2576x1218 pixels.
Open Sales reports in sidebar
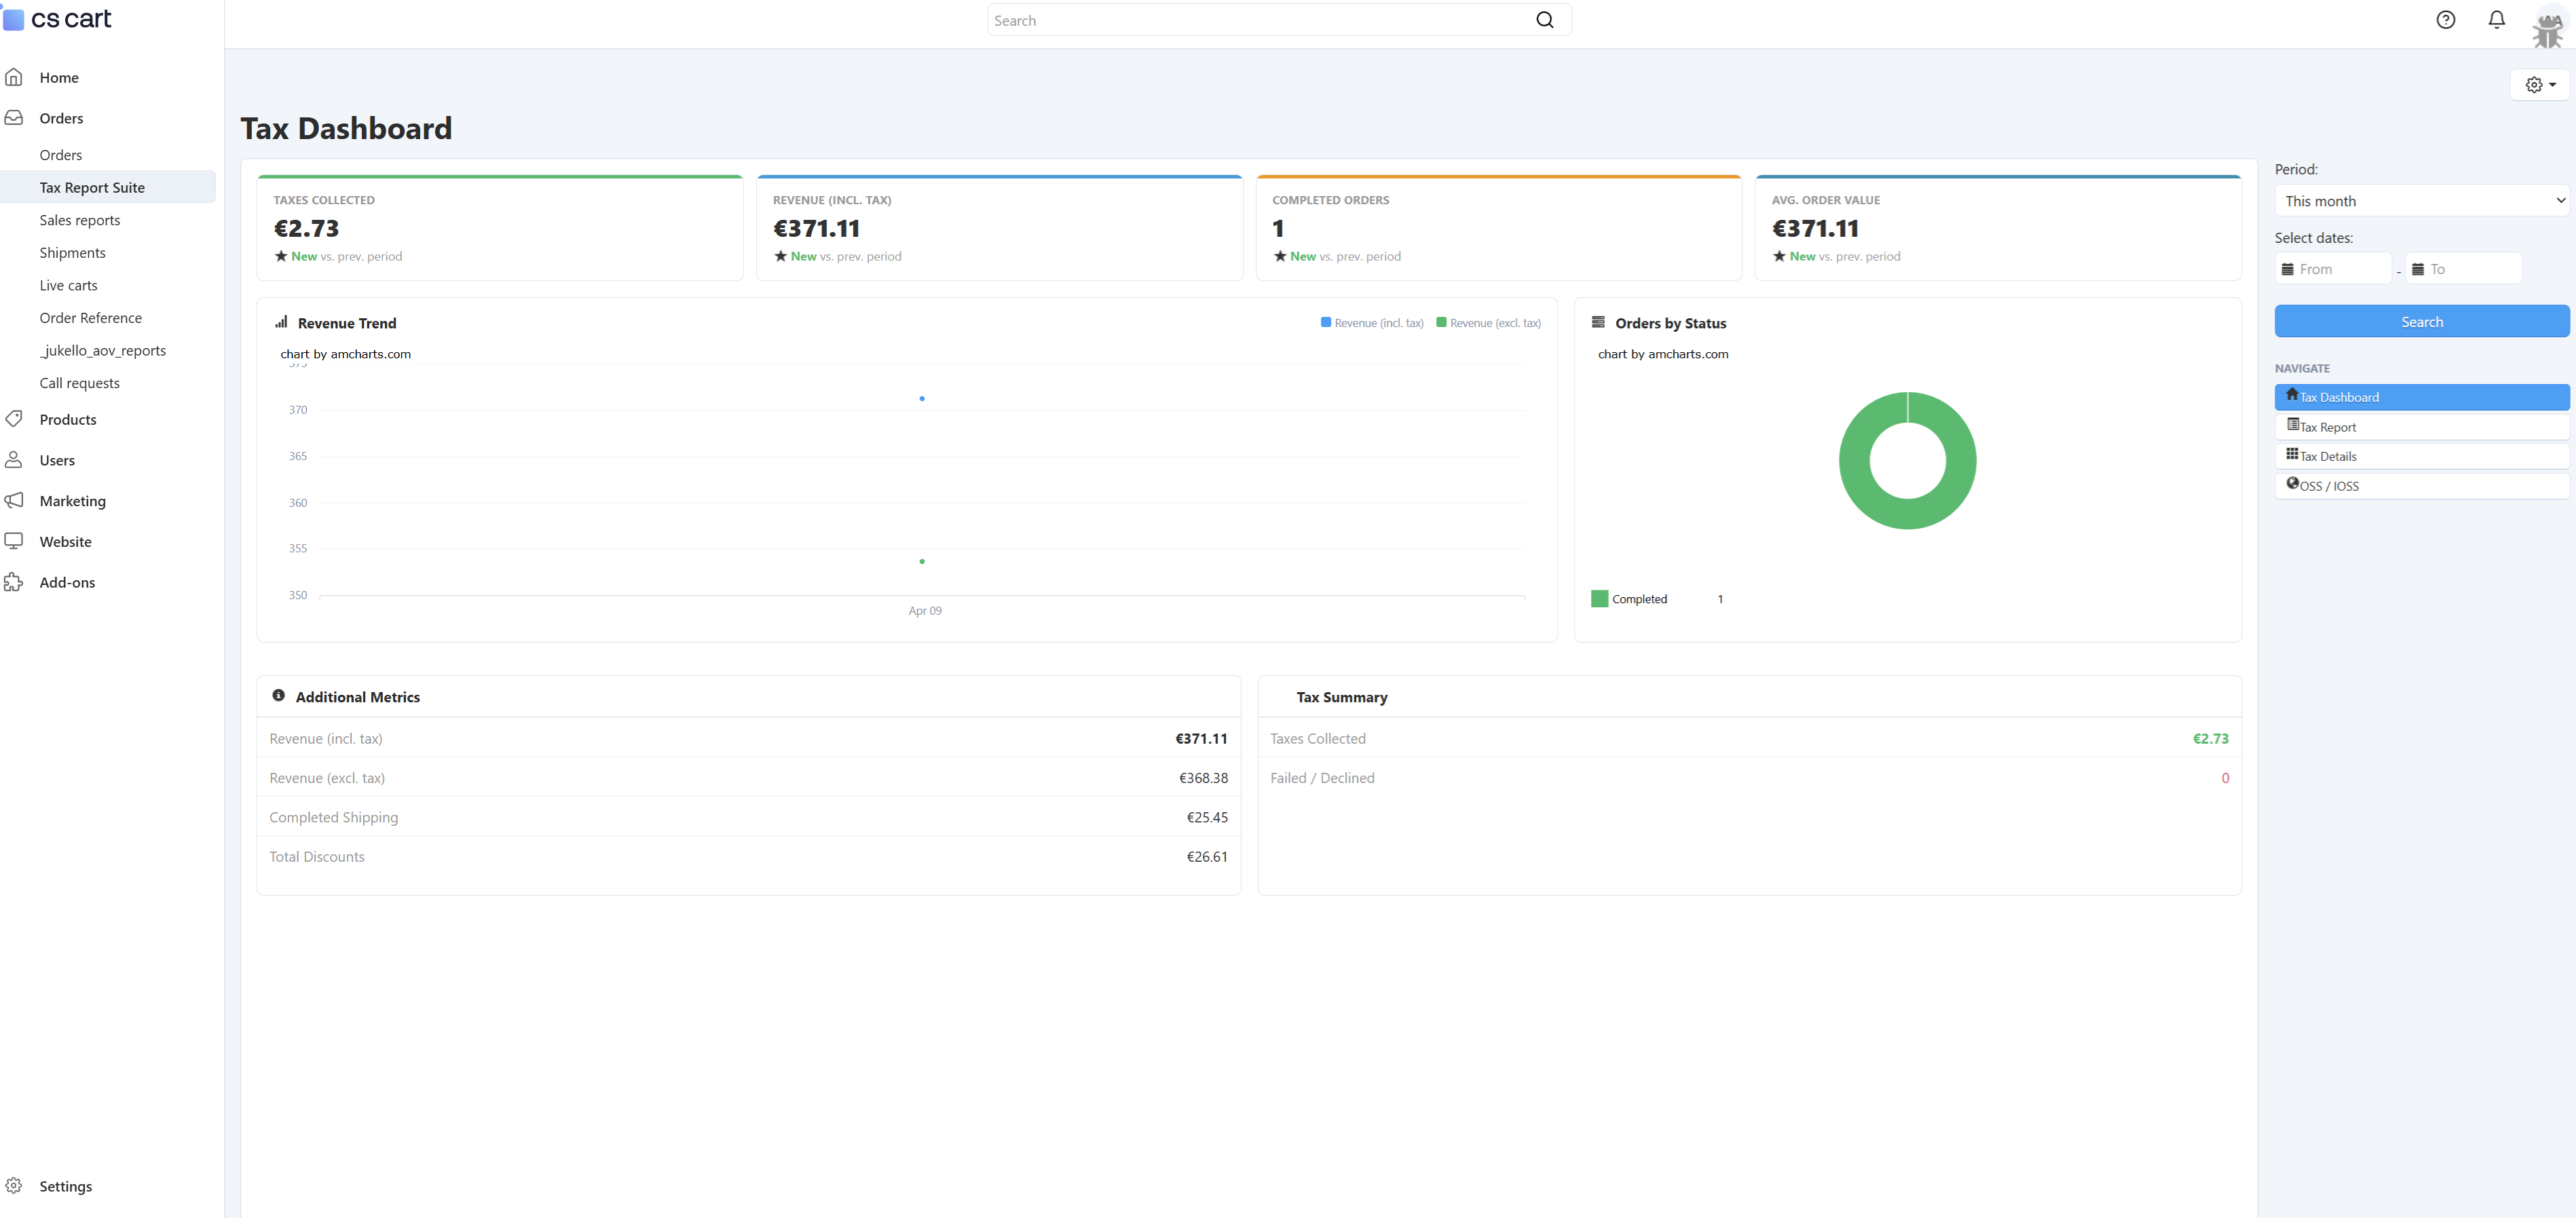tap(80, 220)
